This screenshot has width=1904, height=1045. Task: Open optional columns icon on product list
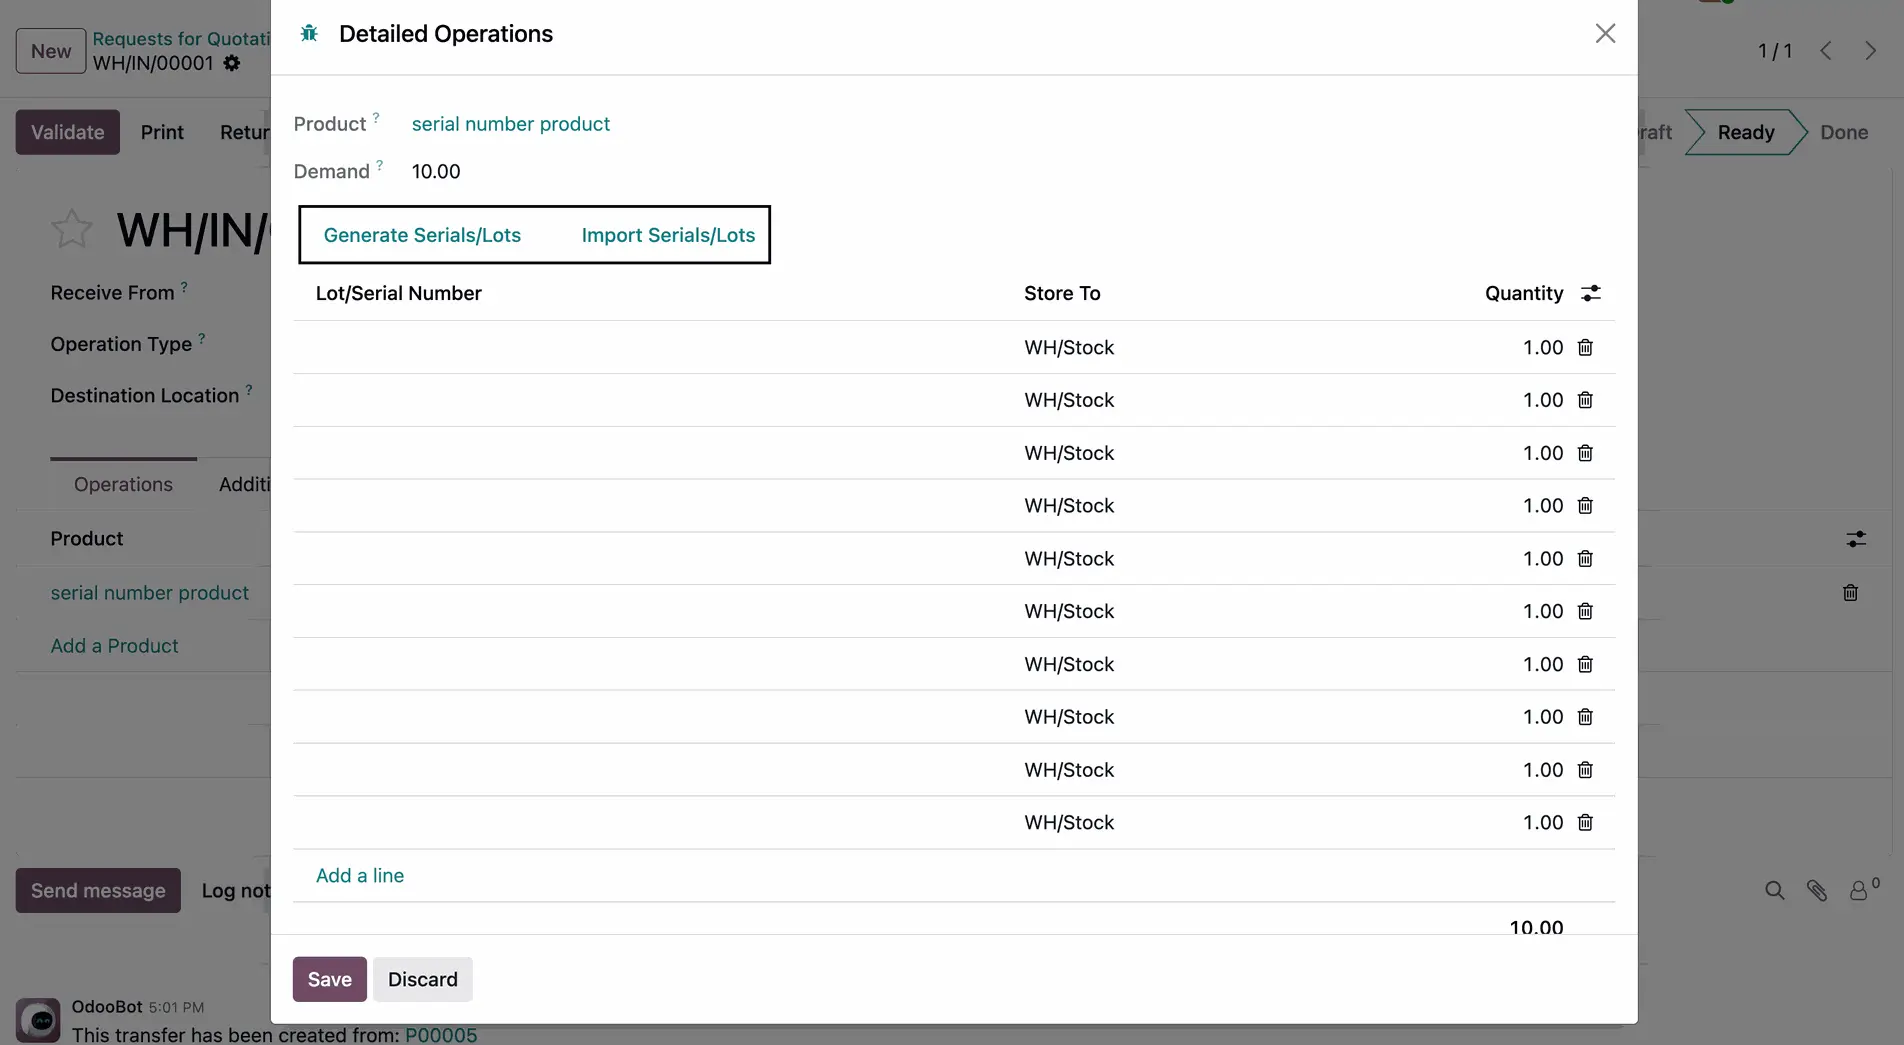point(1856,539)
